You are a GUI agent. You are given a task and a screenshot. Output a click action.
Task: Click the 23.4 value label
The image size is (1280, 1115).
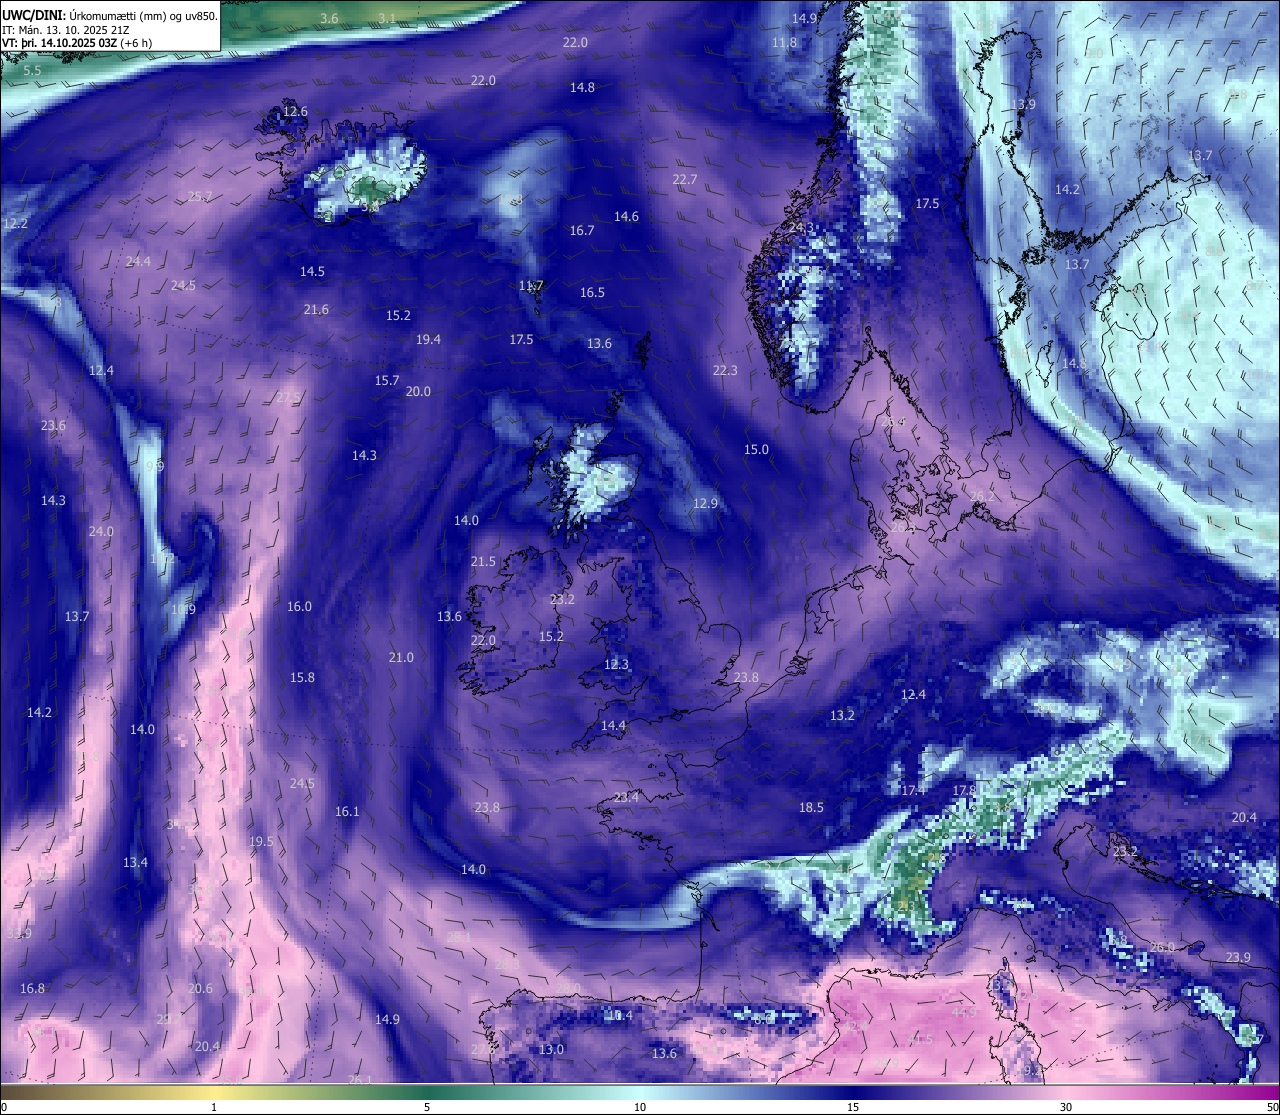[x=626, y=797]
